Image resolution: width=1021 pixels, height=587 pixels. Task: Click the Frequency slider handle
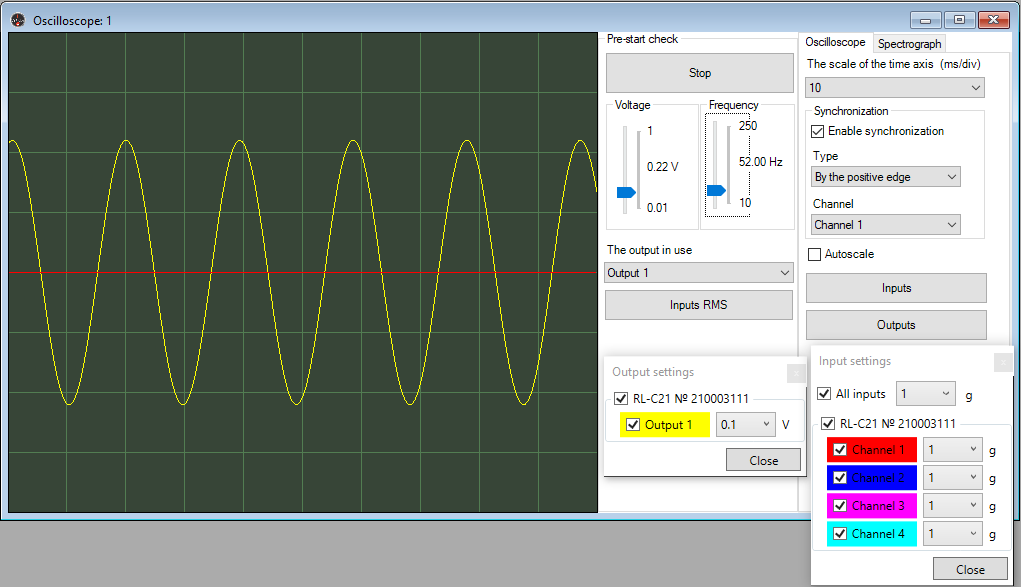coord(716,190)
